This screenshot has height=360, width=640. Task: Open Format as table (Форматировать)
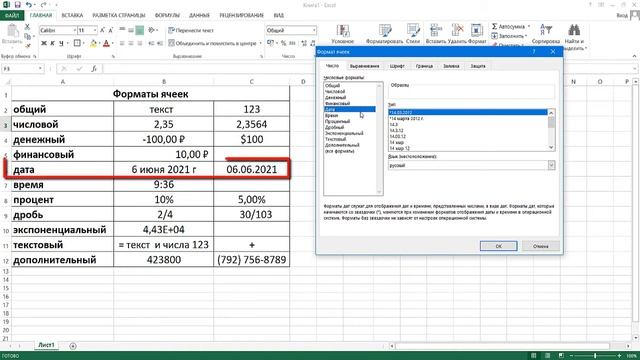click(384, 35)
